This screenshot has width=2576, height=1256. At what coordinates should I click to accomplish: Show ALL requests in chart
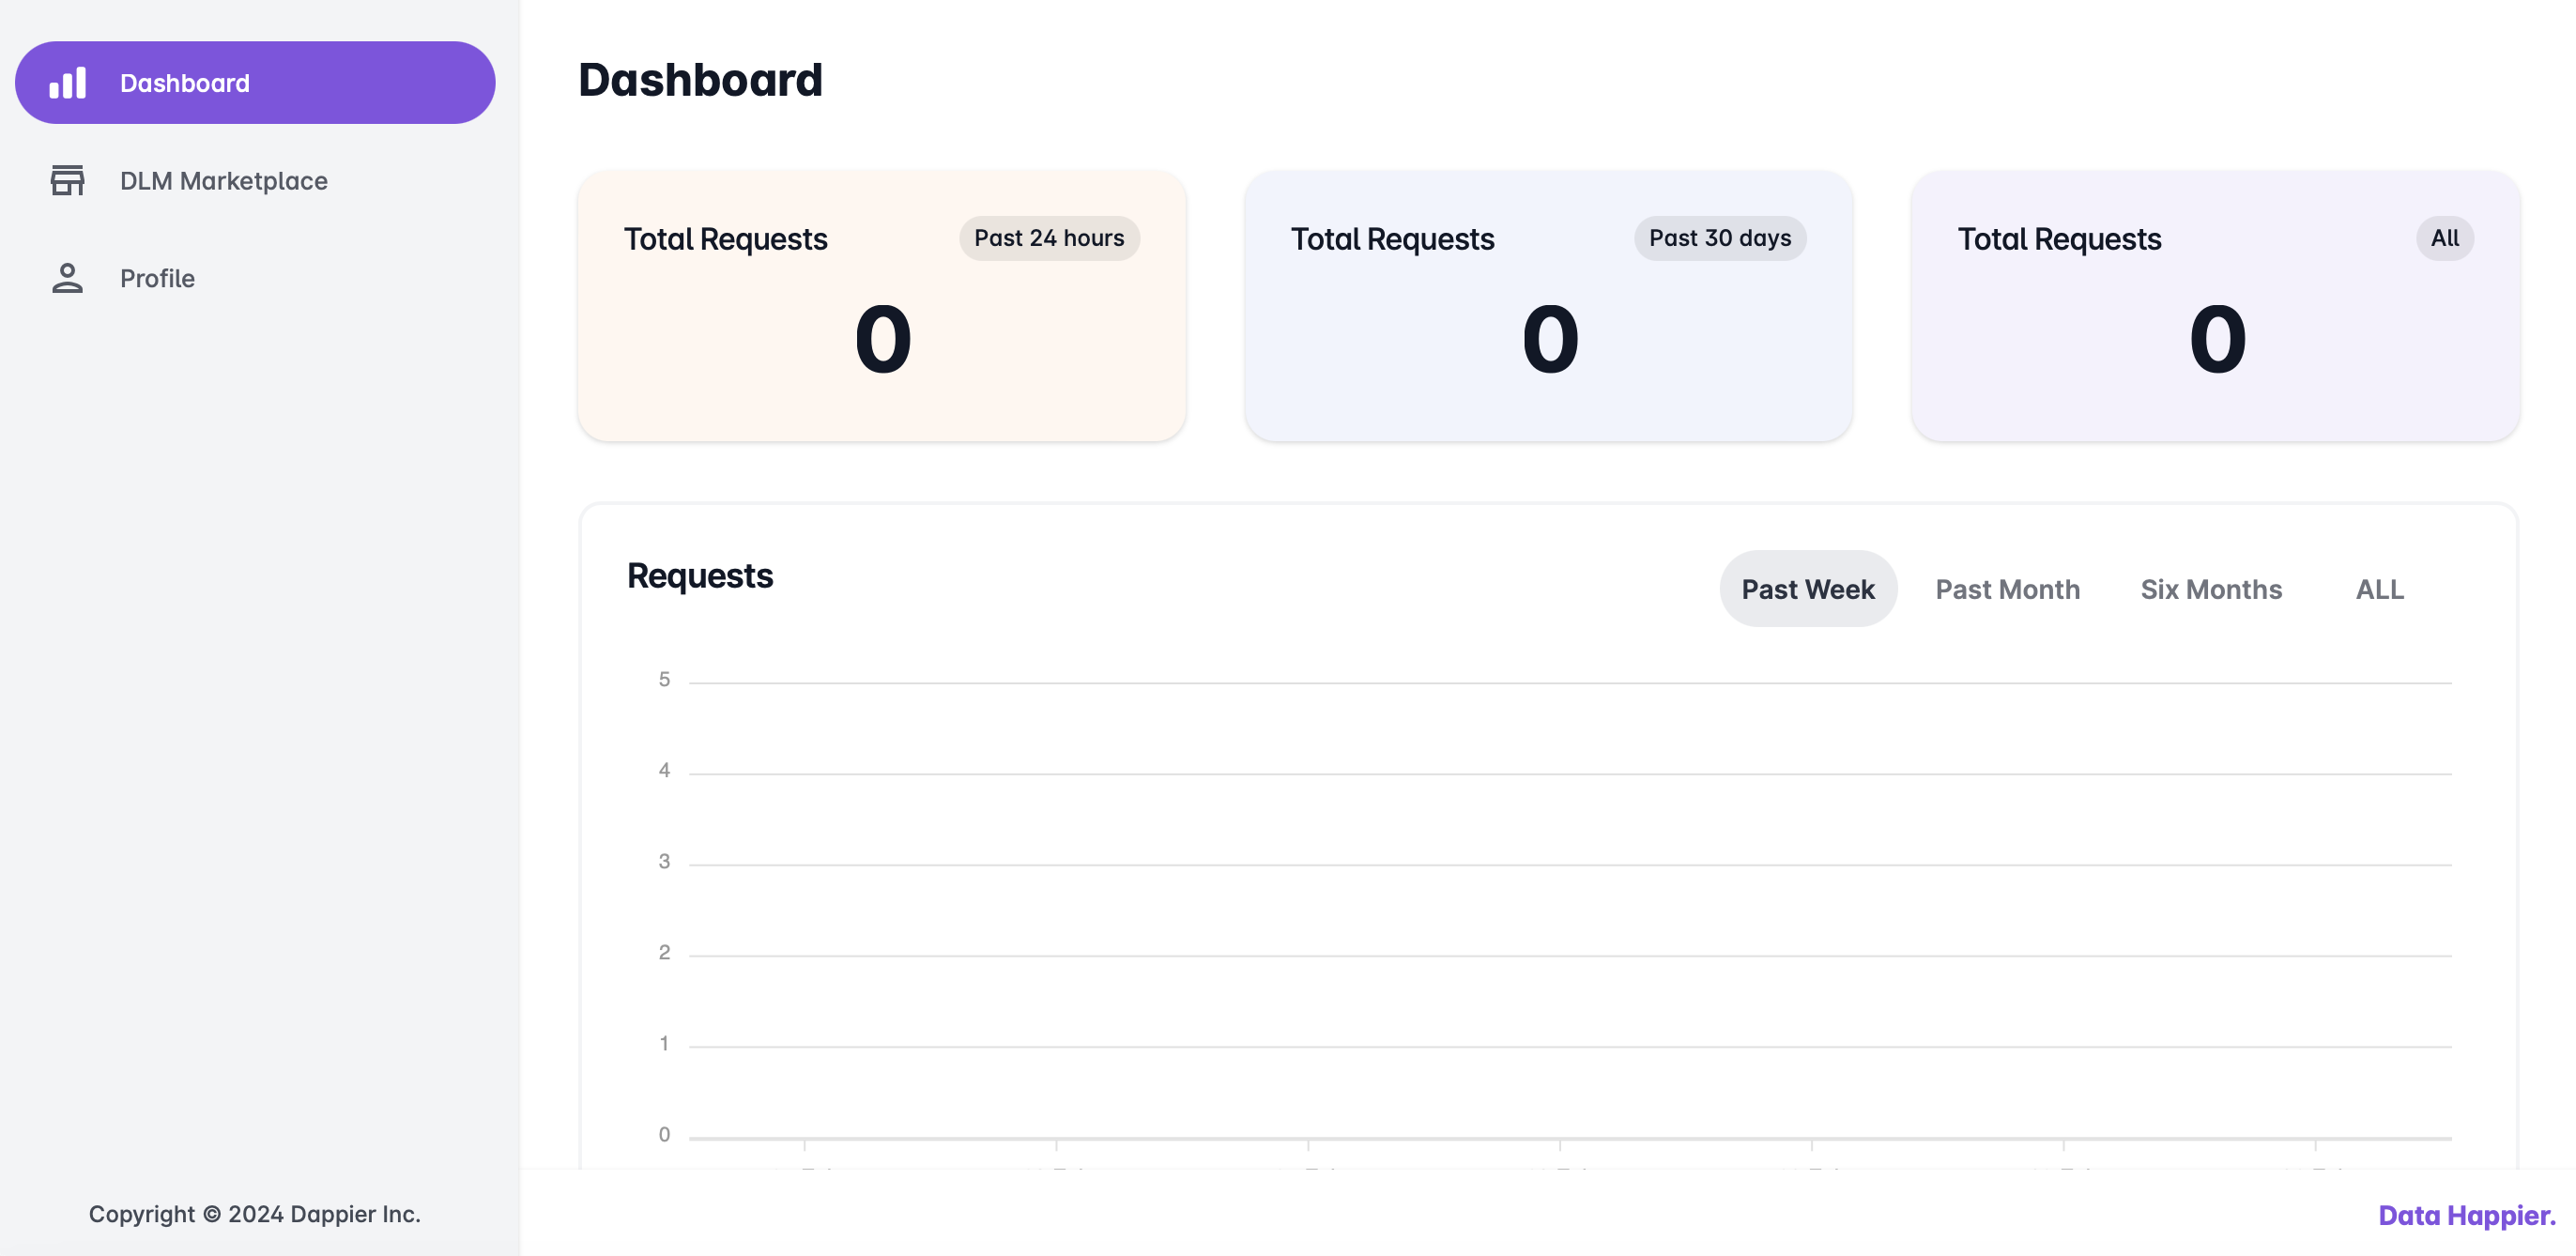pos(2379,589)
